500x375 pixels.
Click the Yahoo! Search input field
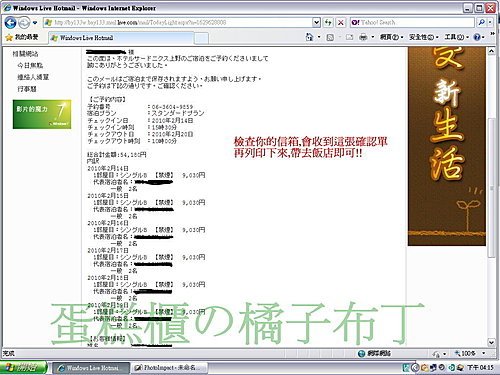413,22
